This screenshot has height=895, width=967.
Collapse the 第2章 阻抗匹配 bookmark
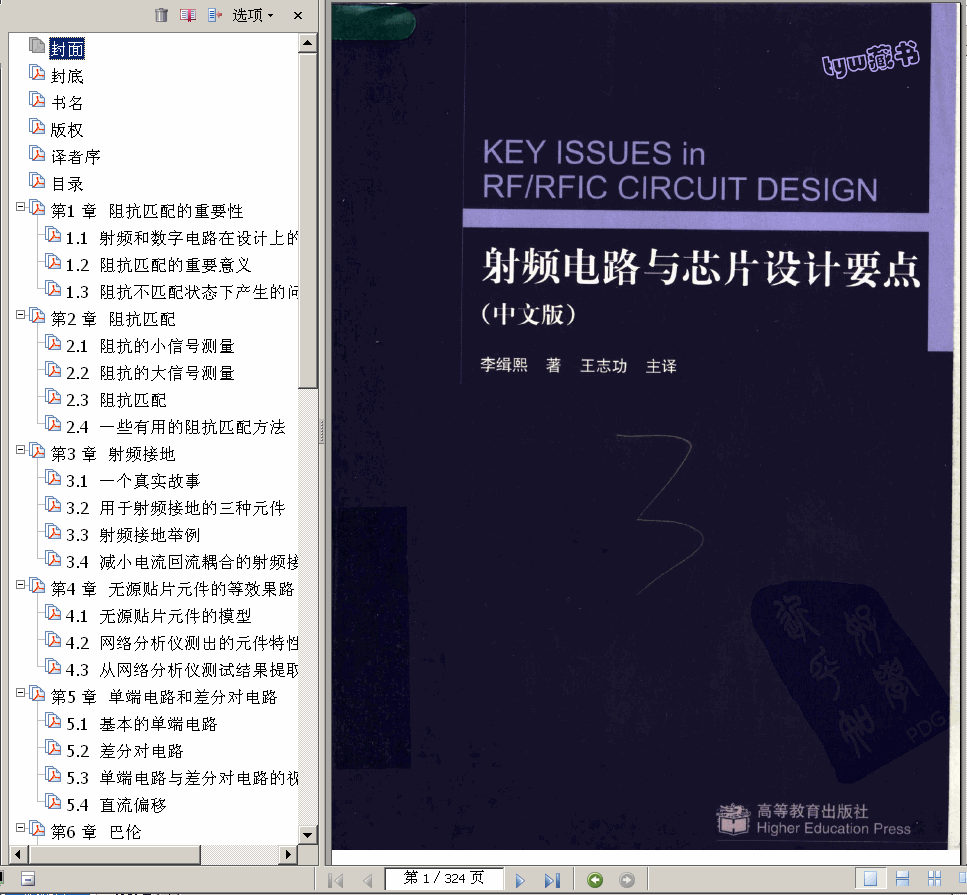click(20, 315)
